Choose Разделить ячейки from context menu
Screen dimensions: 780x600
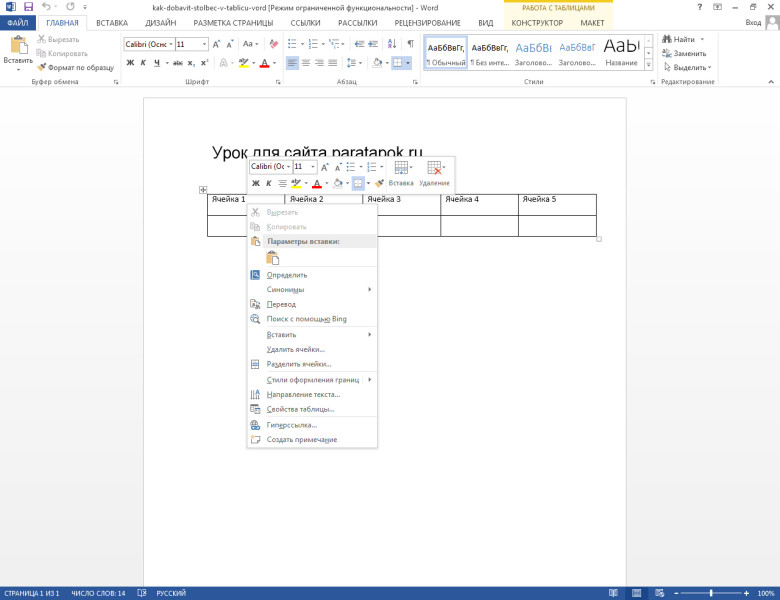tap(298, 364)
